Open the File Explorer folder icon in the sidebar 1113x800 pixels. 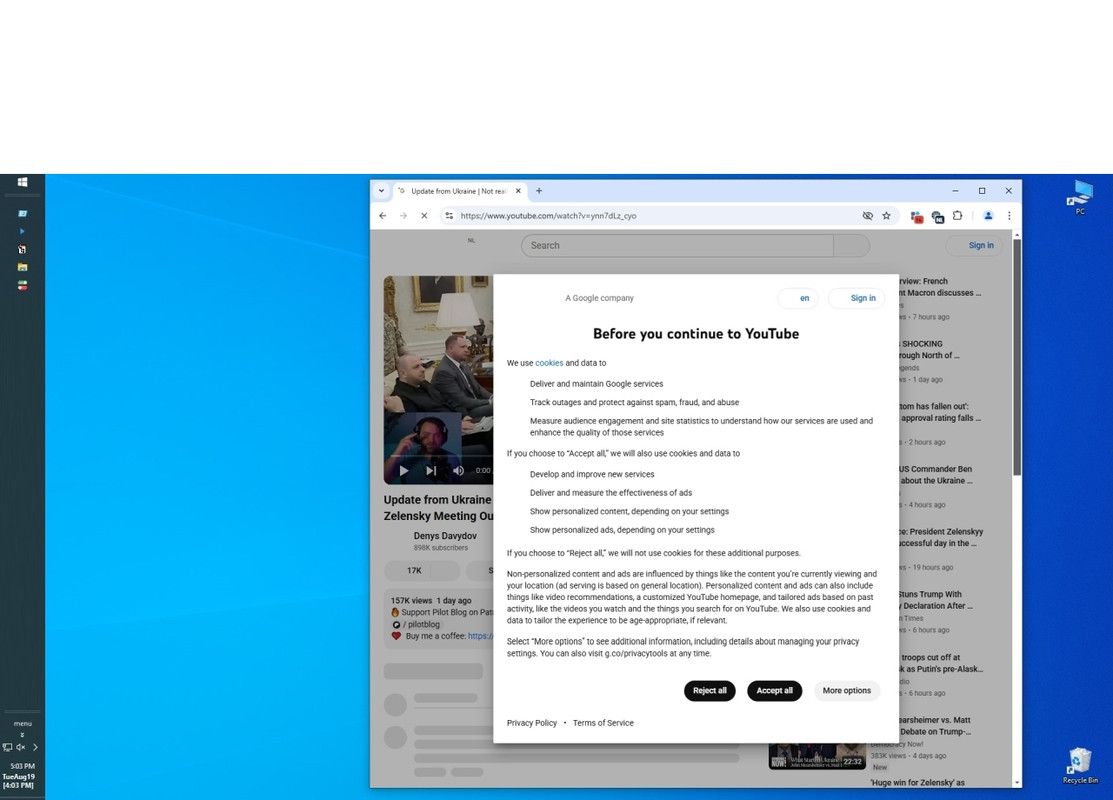click(x=22, y=267)
